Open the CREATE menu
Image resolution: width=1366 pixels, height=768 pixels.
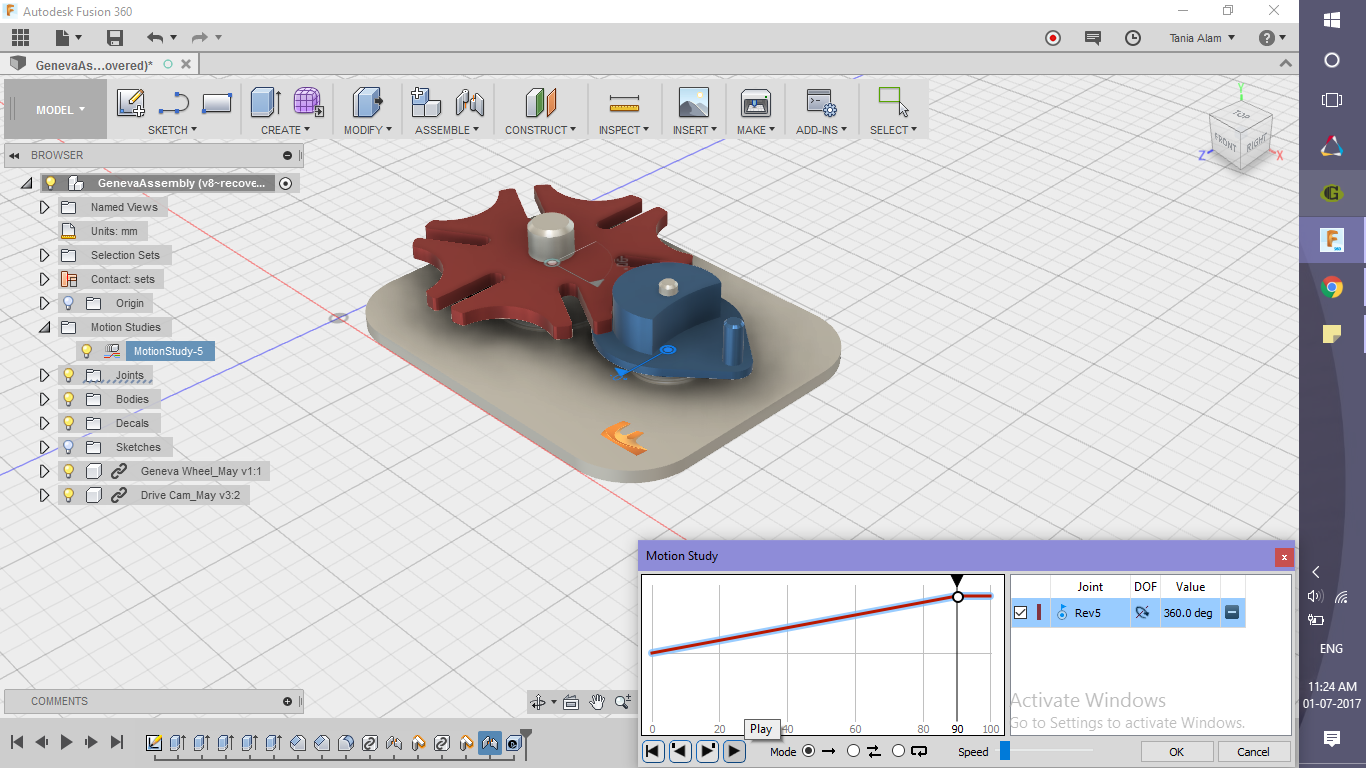click(286, 130)
